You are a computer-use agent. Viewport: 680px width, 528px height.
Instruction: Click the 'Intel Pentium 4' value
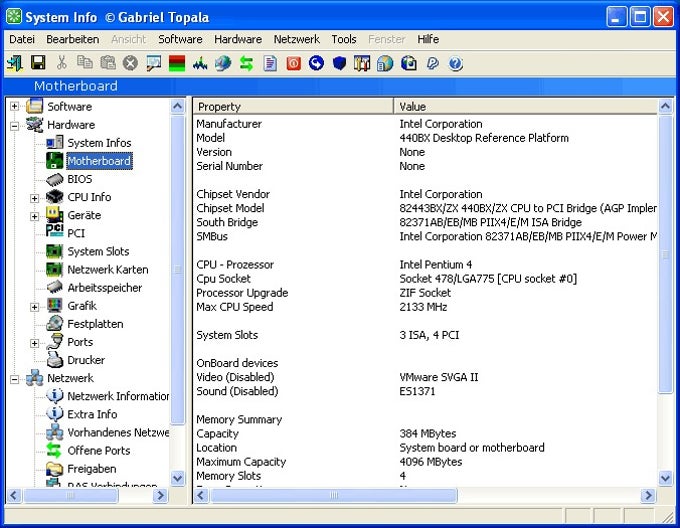point(435,264)
